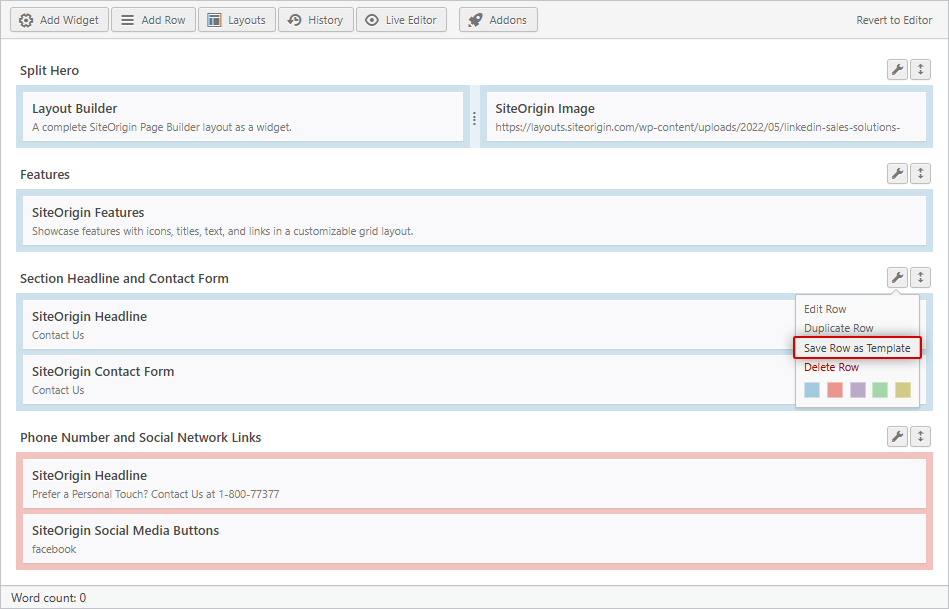The width and height of the screenshot is (949, 609).
Task: Click the Features row move arrows icon
Action: click(x=921, y=174)
